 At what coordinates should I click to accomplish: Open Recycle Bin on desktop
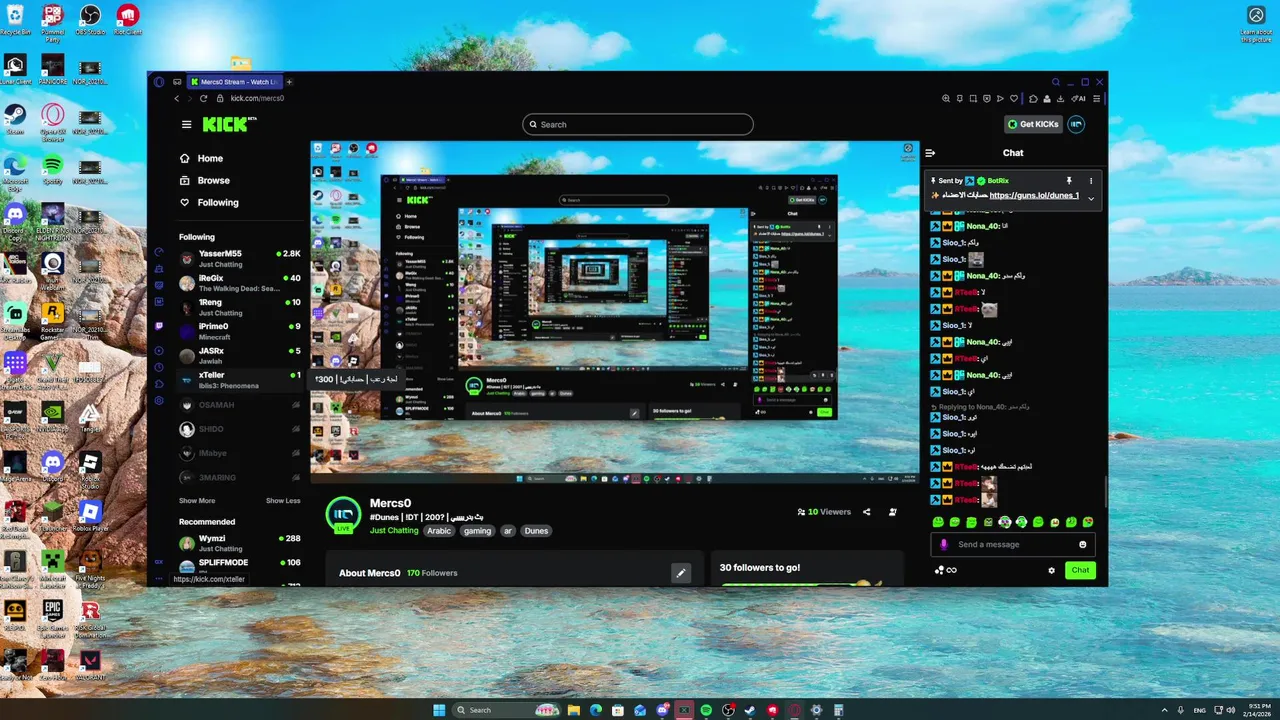click(15, 19)
